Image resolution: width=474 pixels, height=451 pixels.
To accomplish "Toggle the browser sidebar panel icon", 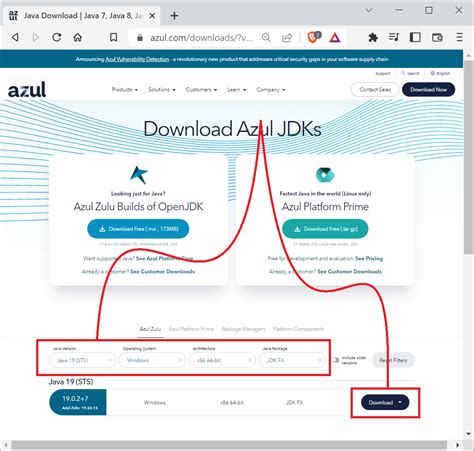I will point(415,37).
